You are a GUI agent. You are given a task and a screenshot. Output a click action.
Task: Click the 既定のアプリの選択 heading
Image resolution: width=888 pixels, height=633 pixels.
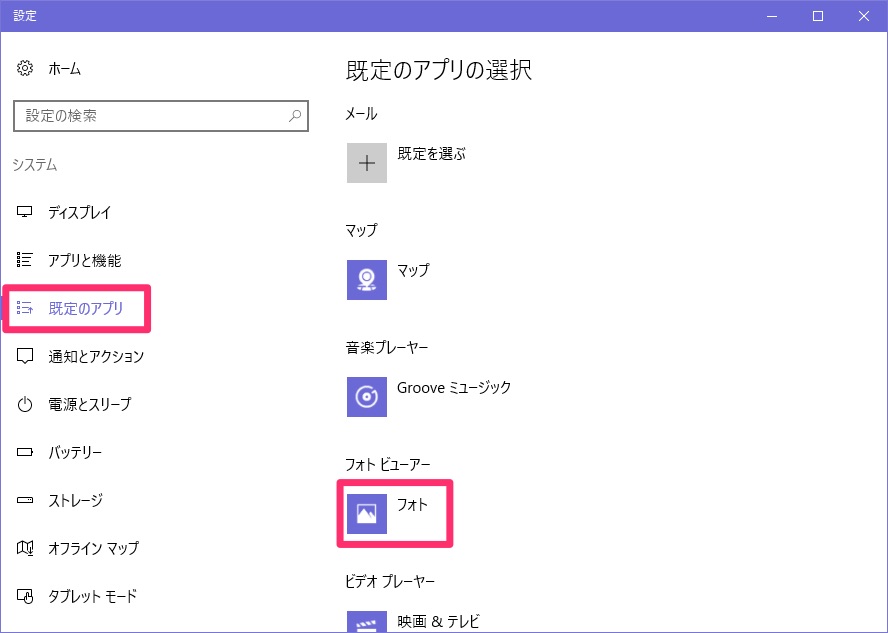click(439, 70)
